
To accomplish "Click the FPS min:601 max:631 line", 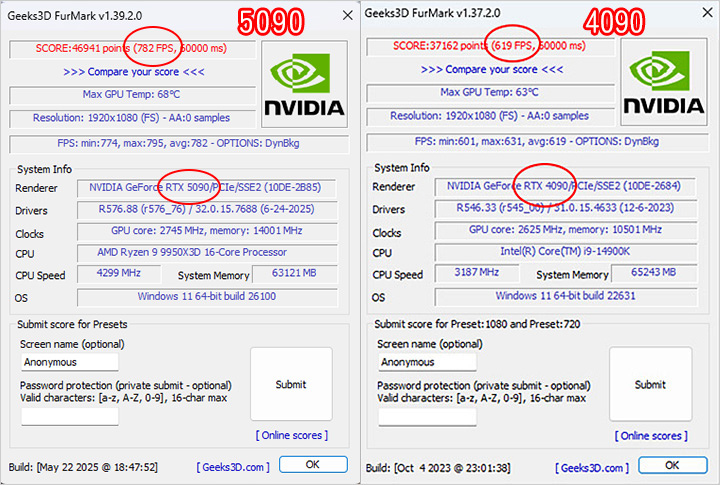I will [537, 142].
